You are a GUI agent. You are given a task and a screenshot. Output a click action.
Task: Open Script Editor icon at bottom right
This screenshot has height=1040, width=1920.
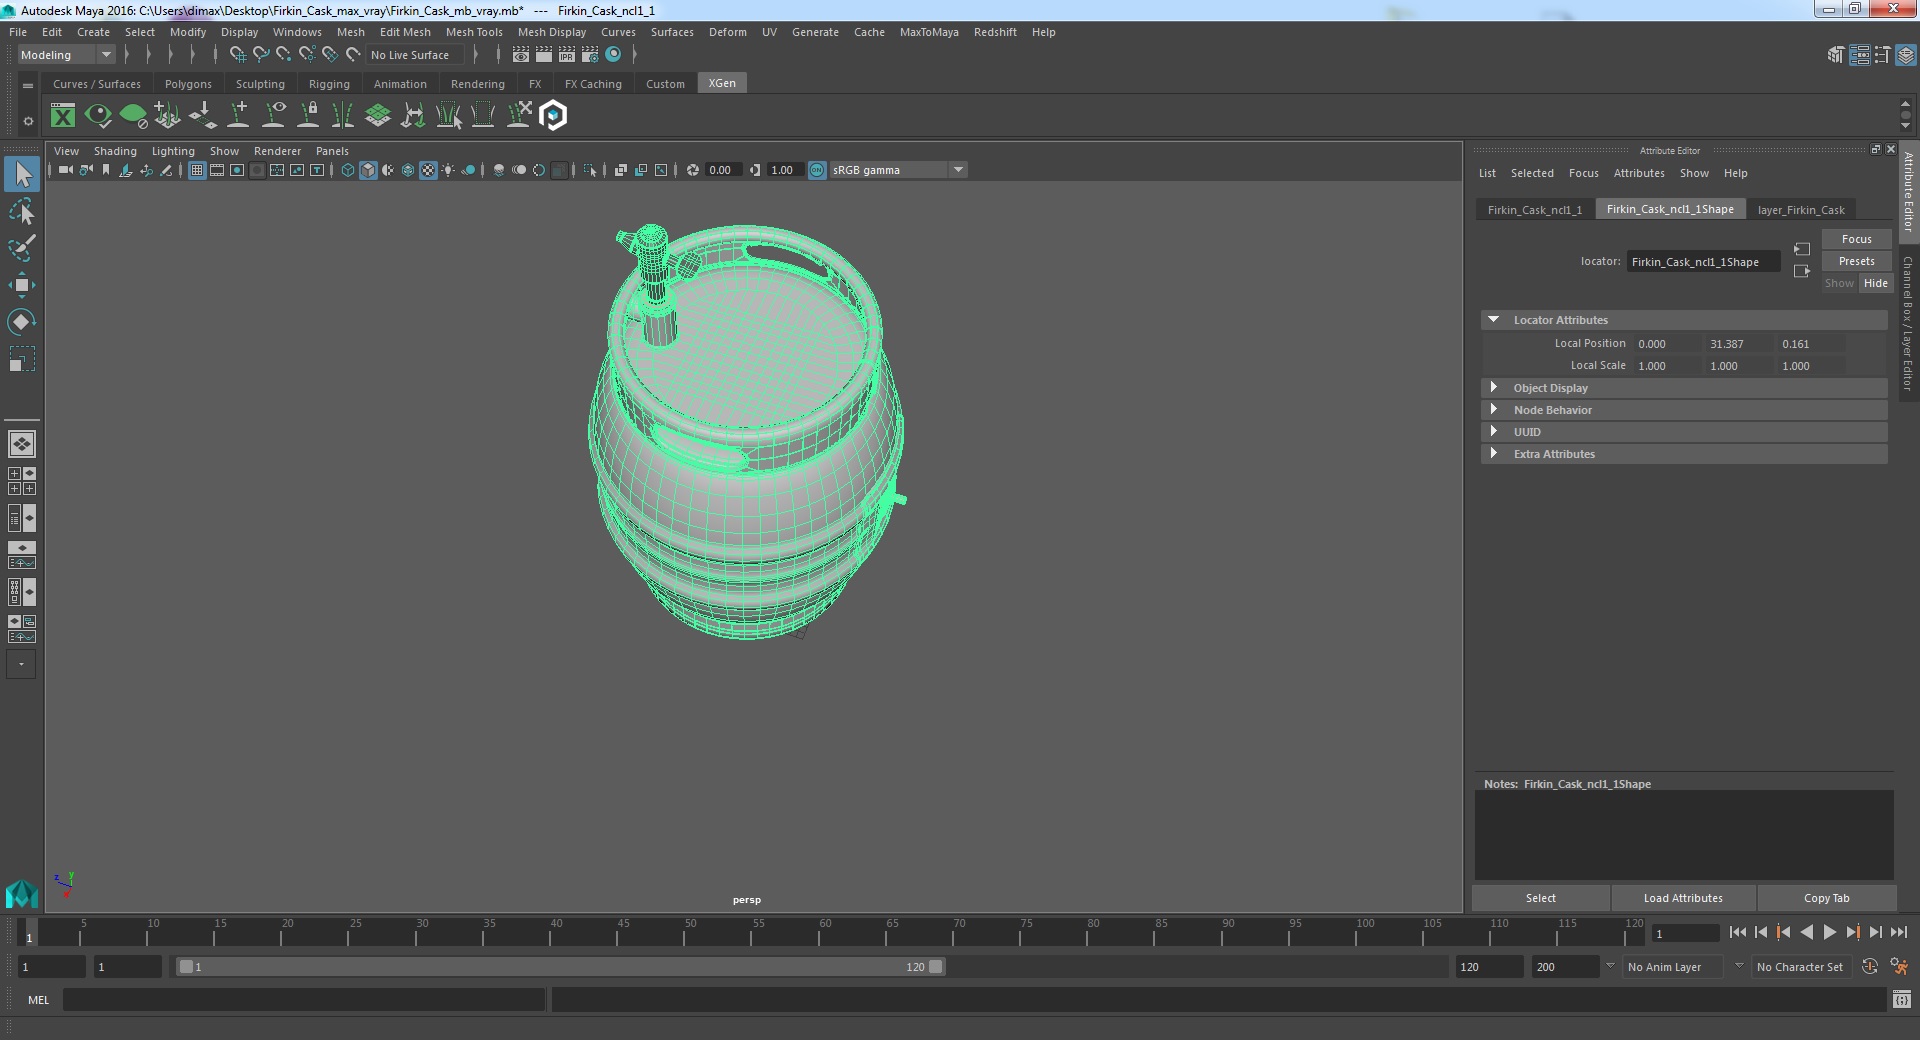(1901, 999)
